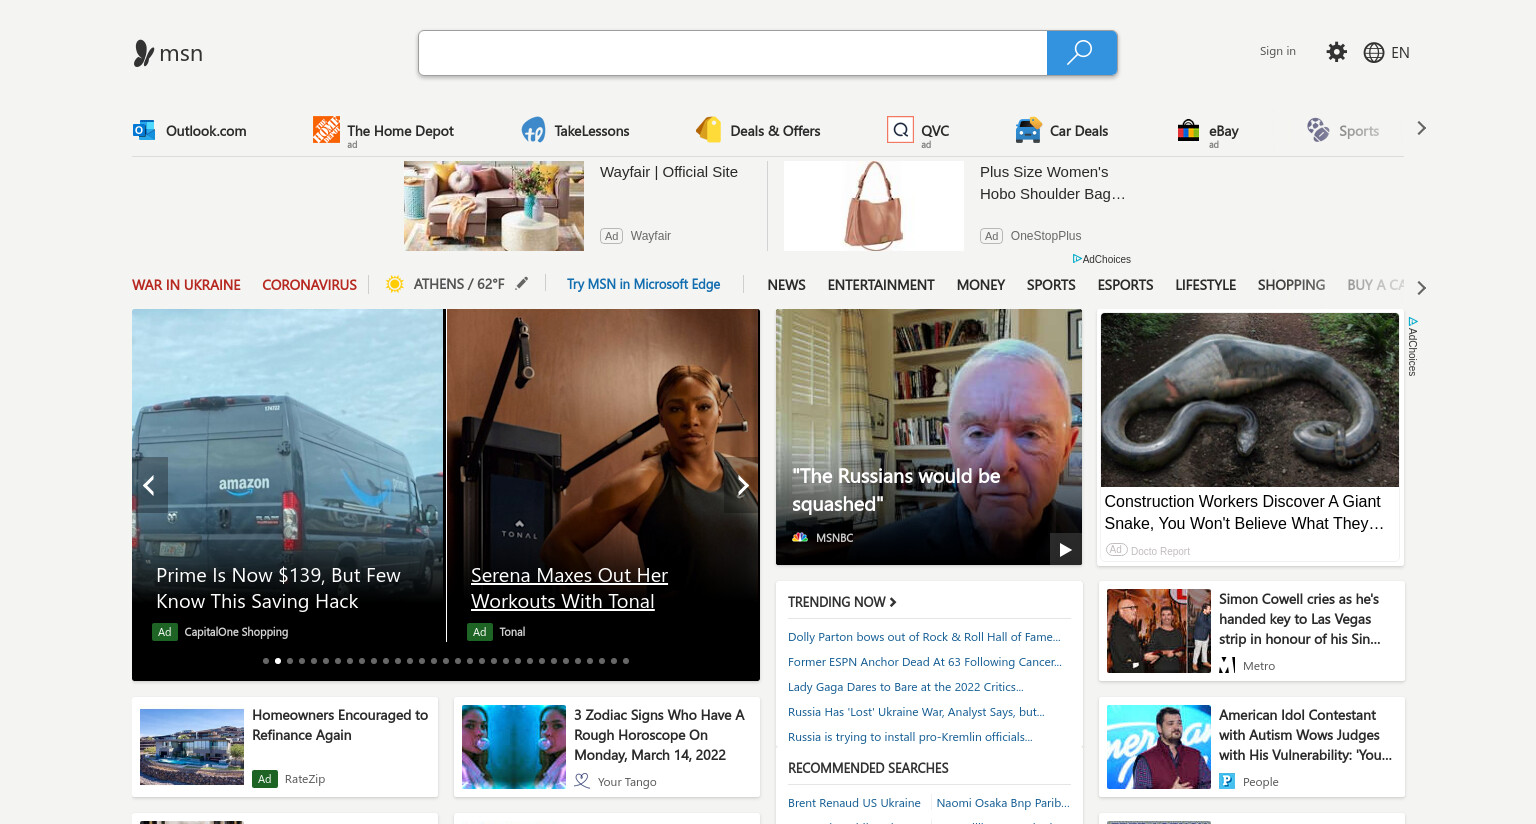Screen dimensions: 1536x824
Task: Click the MSNBC peacock source icon
Action: click(x=800, y=538)
